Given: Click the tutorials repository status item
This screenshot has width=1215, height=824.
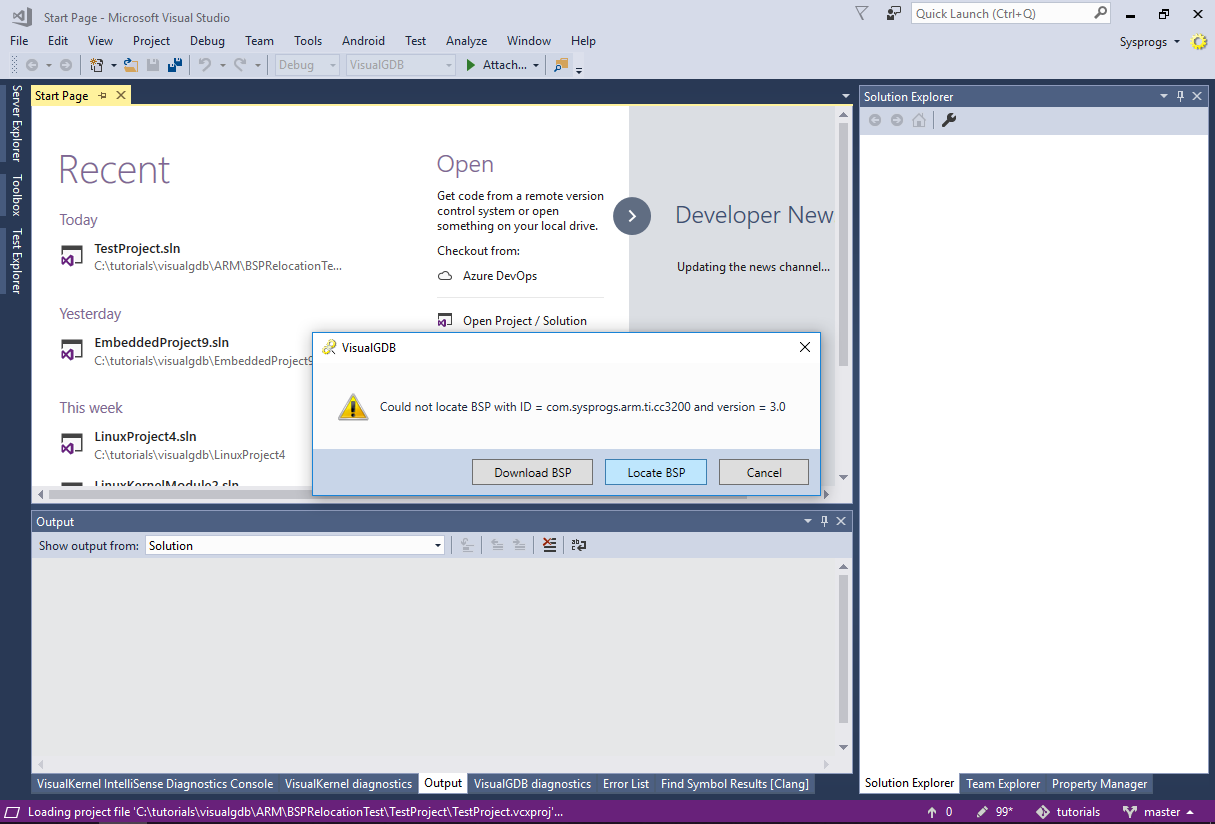Looking at the screenshot, I should click(x=1068, y=812).
